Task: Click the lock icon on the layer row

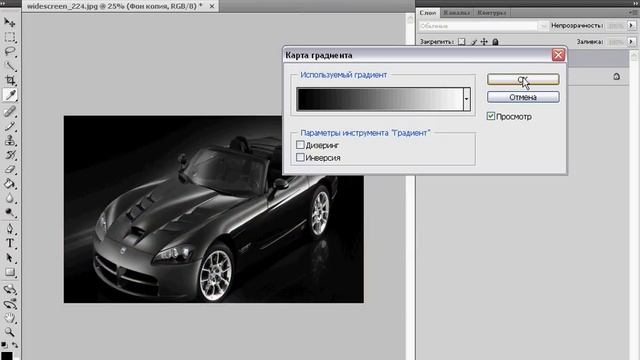Action: click(616, 76)
